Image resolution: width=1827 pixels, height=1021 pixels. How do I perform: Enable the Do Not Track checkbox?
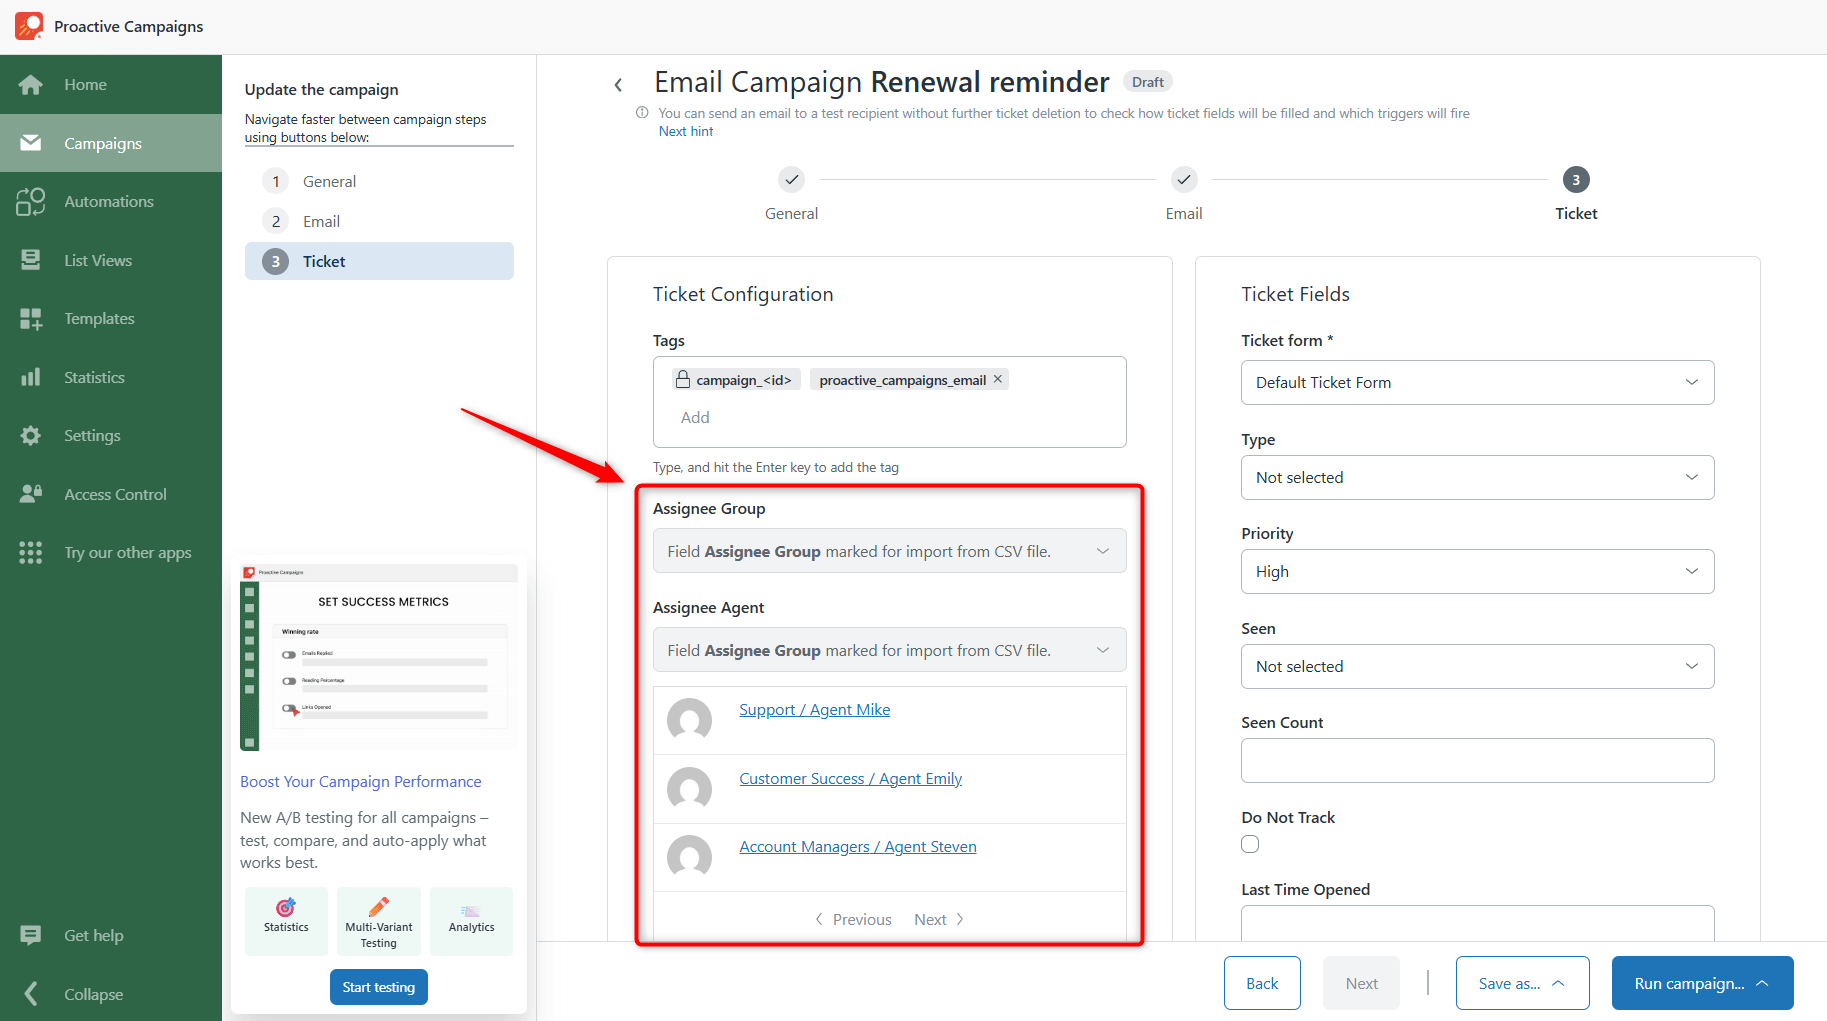1249,843
